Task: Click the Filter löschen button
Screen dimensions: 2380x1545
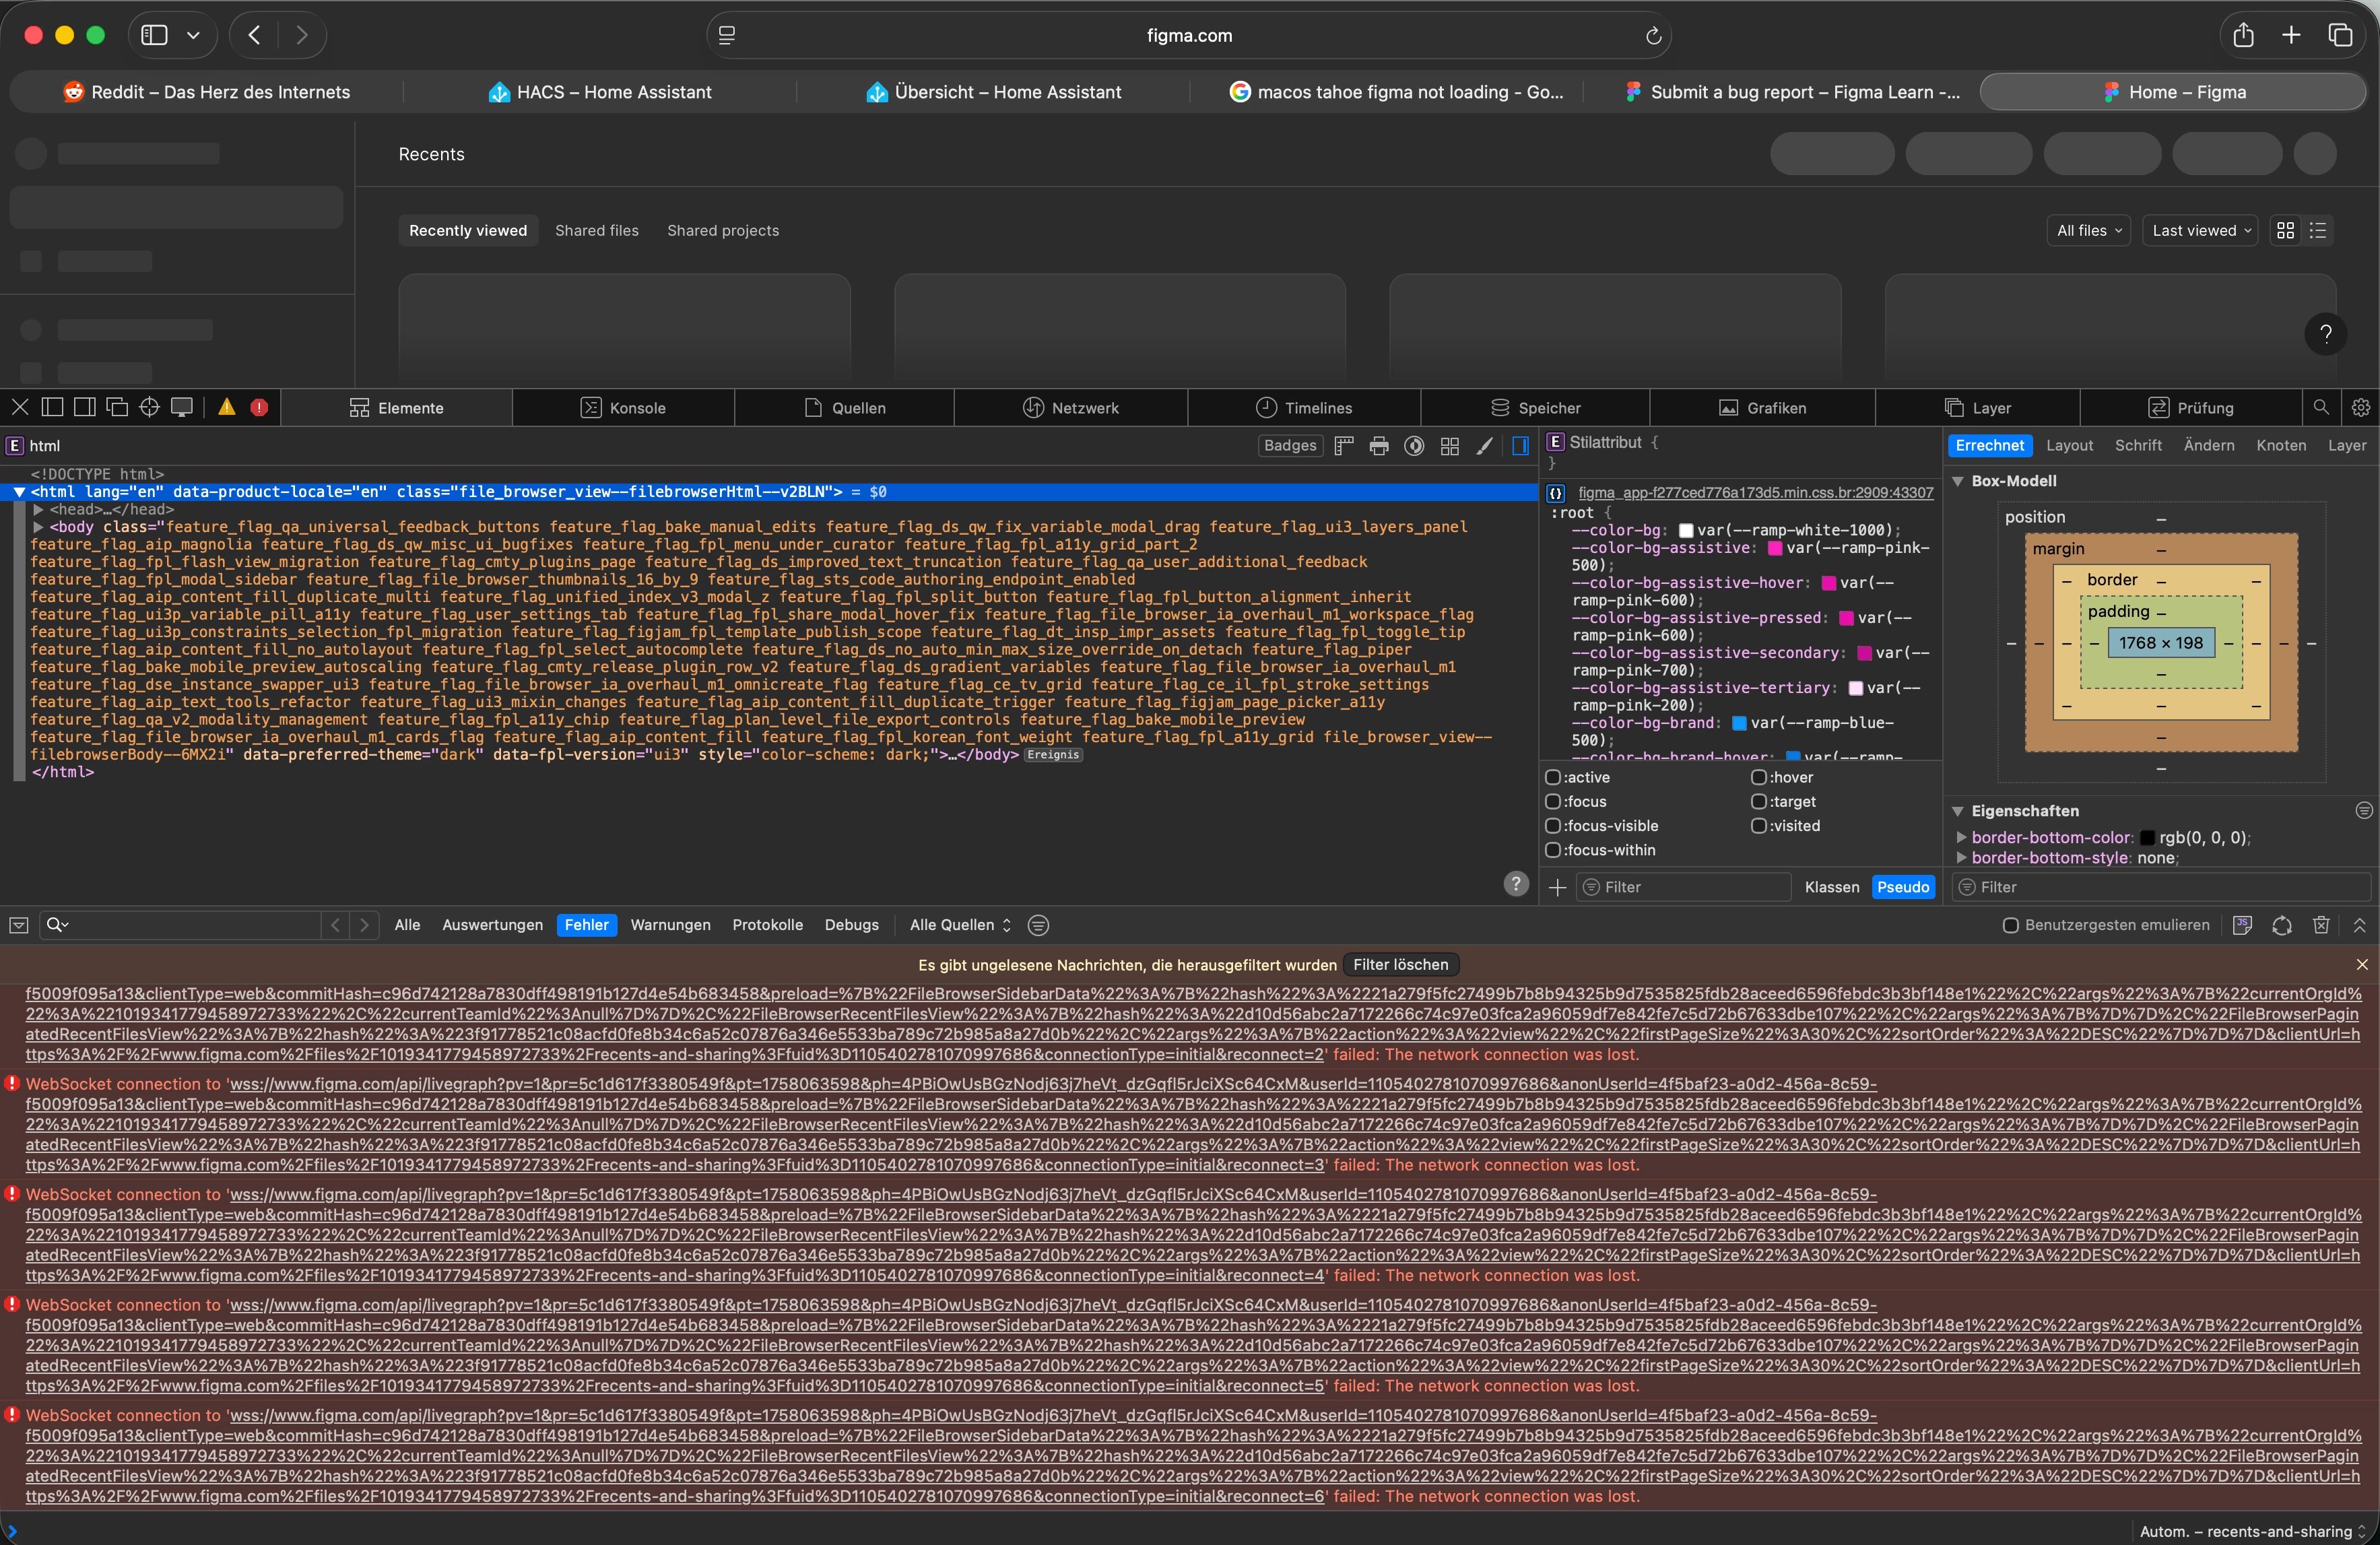Action: 1400,964
